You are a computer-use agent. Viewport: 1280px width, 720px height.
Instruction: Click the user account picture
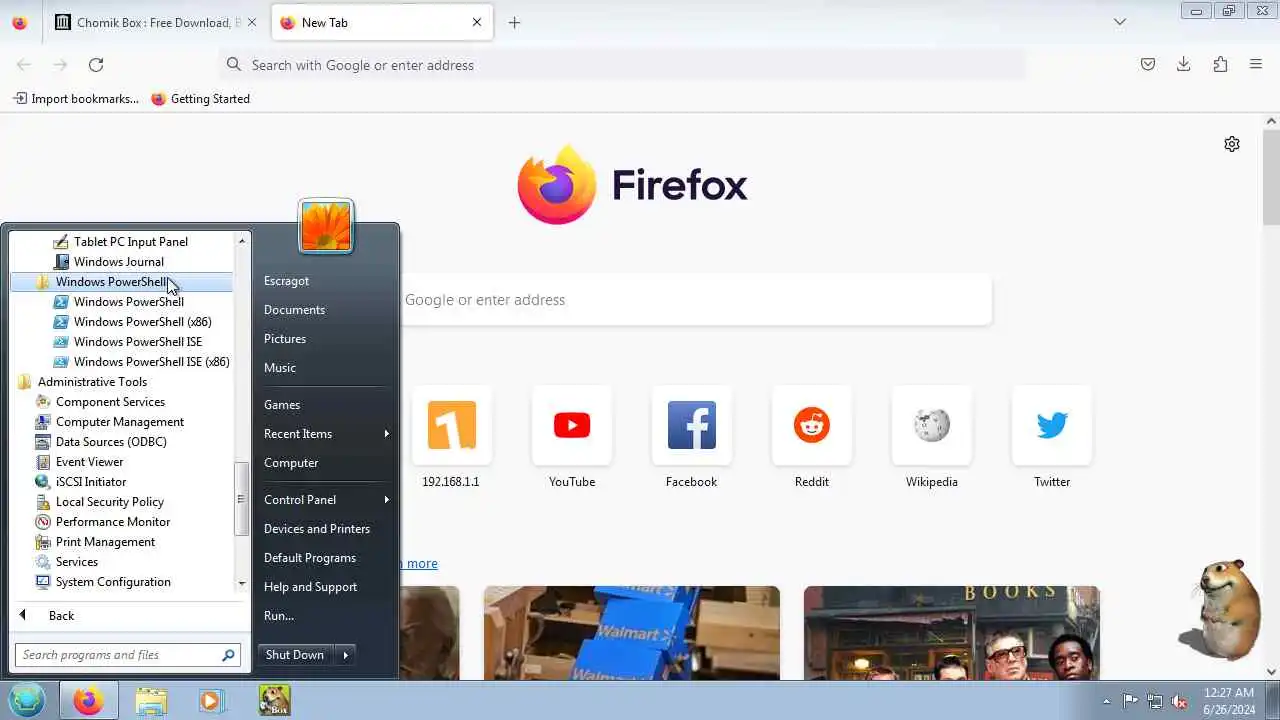(326, 226)
